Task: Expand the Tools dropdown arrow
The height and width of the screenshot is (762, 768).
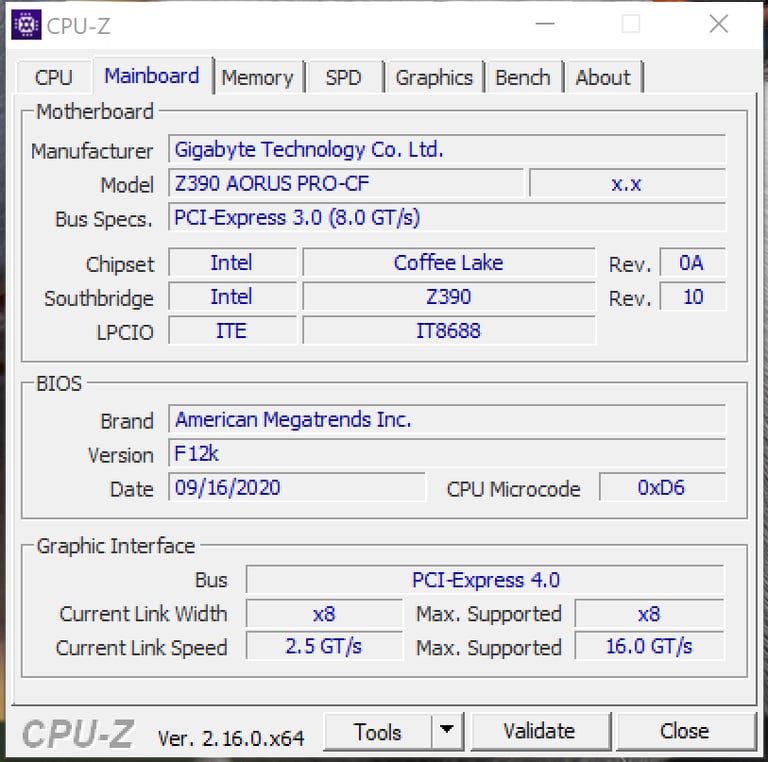Action: pyautogui.click(x=447, y=732)
